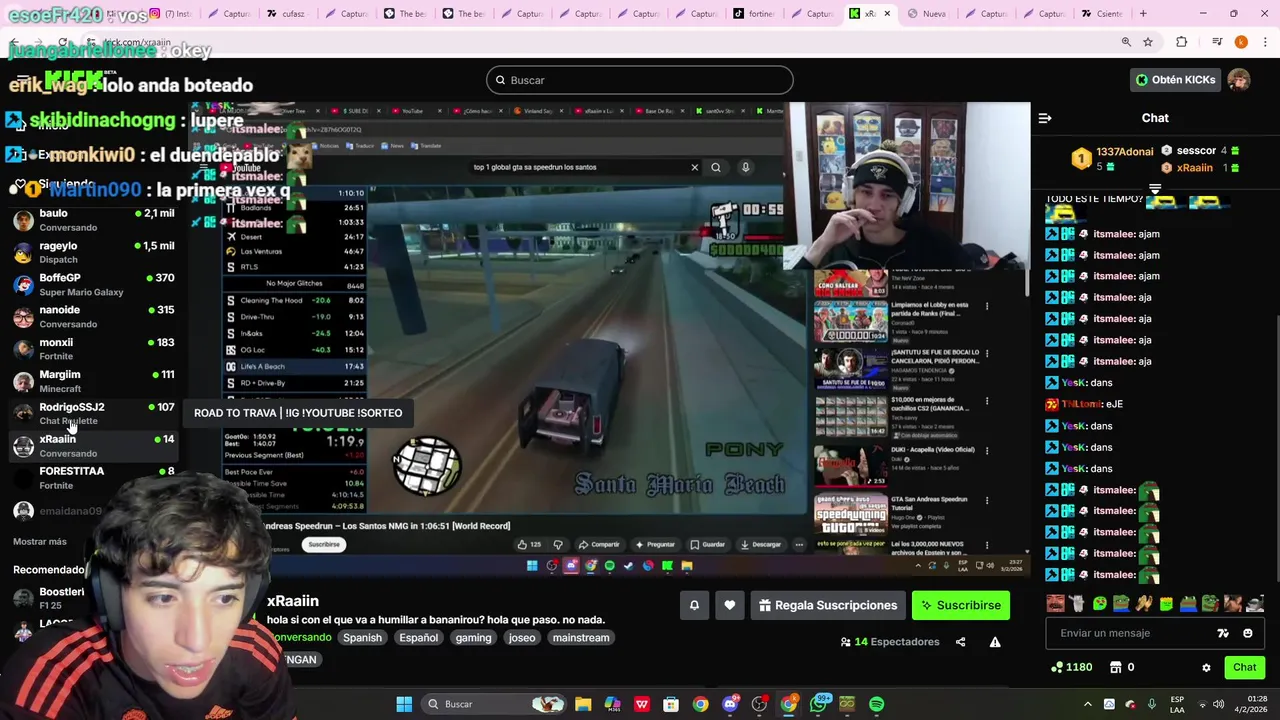The height and width of the screenshot is (720, 1280).
Task: Click the KICKs points balance 1180
Action: coord(1072,667)
